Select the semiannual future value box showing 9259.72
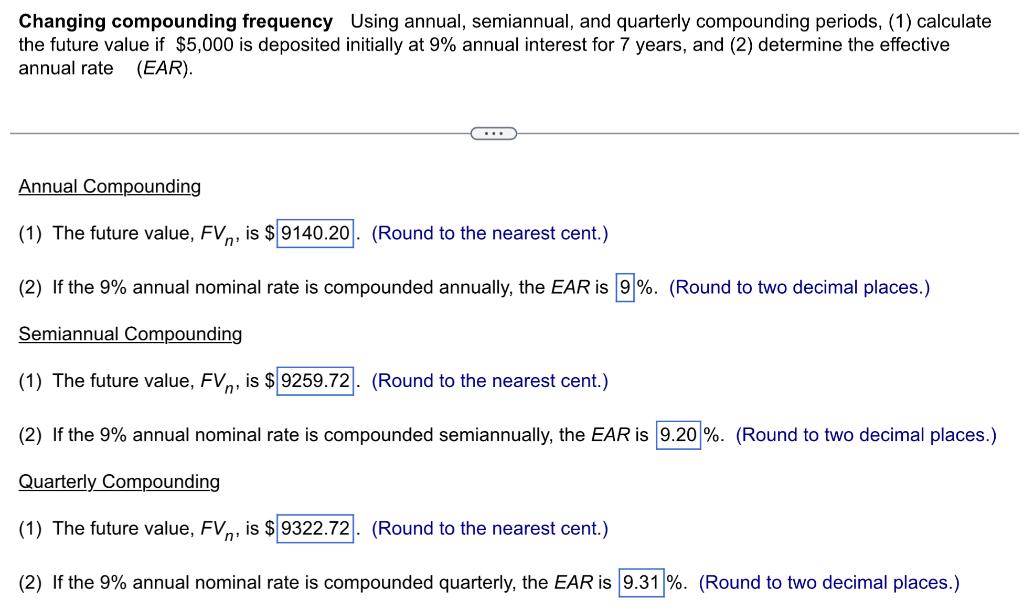The image size is (1024, 611). click(x=316, y=381)
